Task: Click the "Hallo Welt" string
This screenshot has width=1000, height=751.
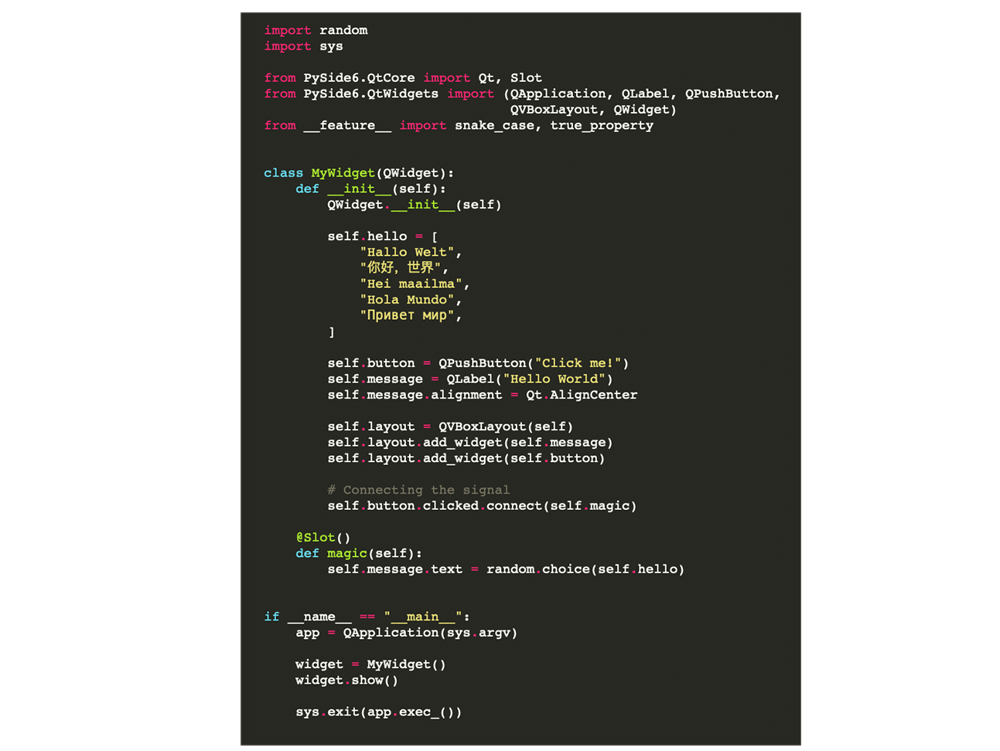Action: pos(408,252)
